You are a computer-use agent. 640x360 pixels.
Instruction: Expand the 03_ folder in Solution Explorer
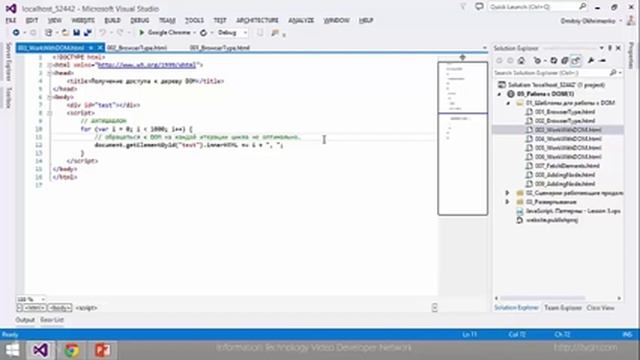tap(508, 202)
